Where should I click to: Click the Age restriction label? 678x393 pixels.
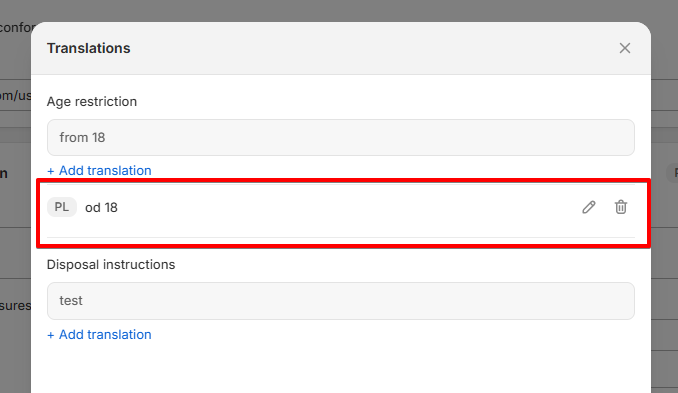point(92,102)
